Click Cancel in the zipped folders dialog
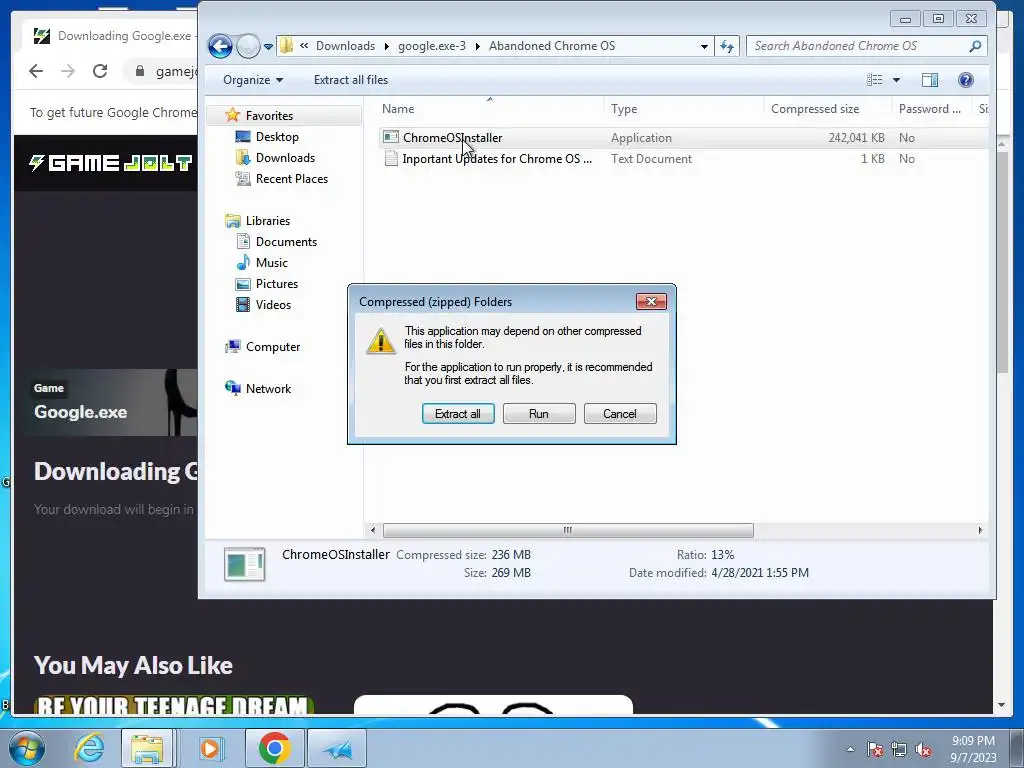This screenshot has width=1024, height=768. click(620, 413)
